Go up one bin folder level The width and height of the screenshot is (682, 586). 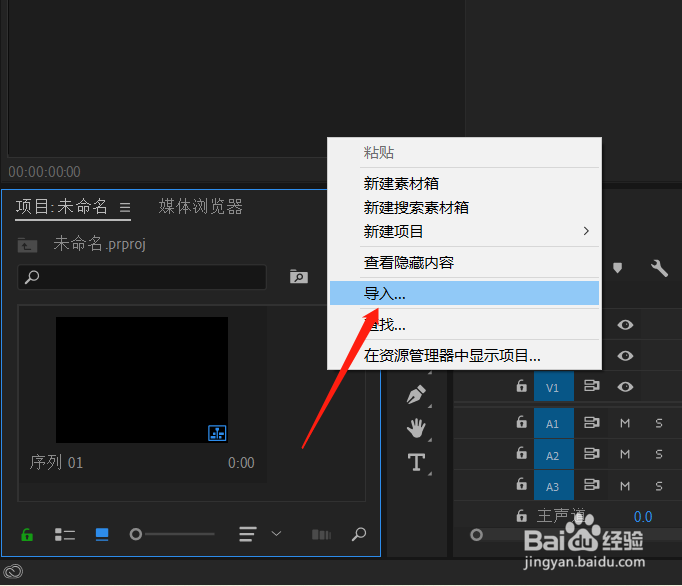27,245
